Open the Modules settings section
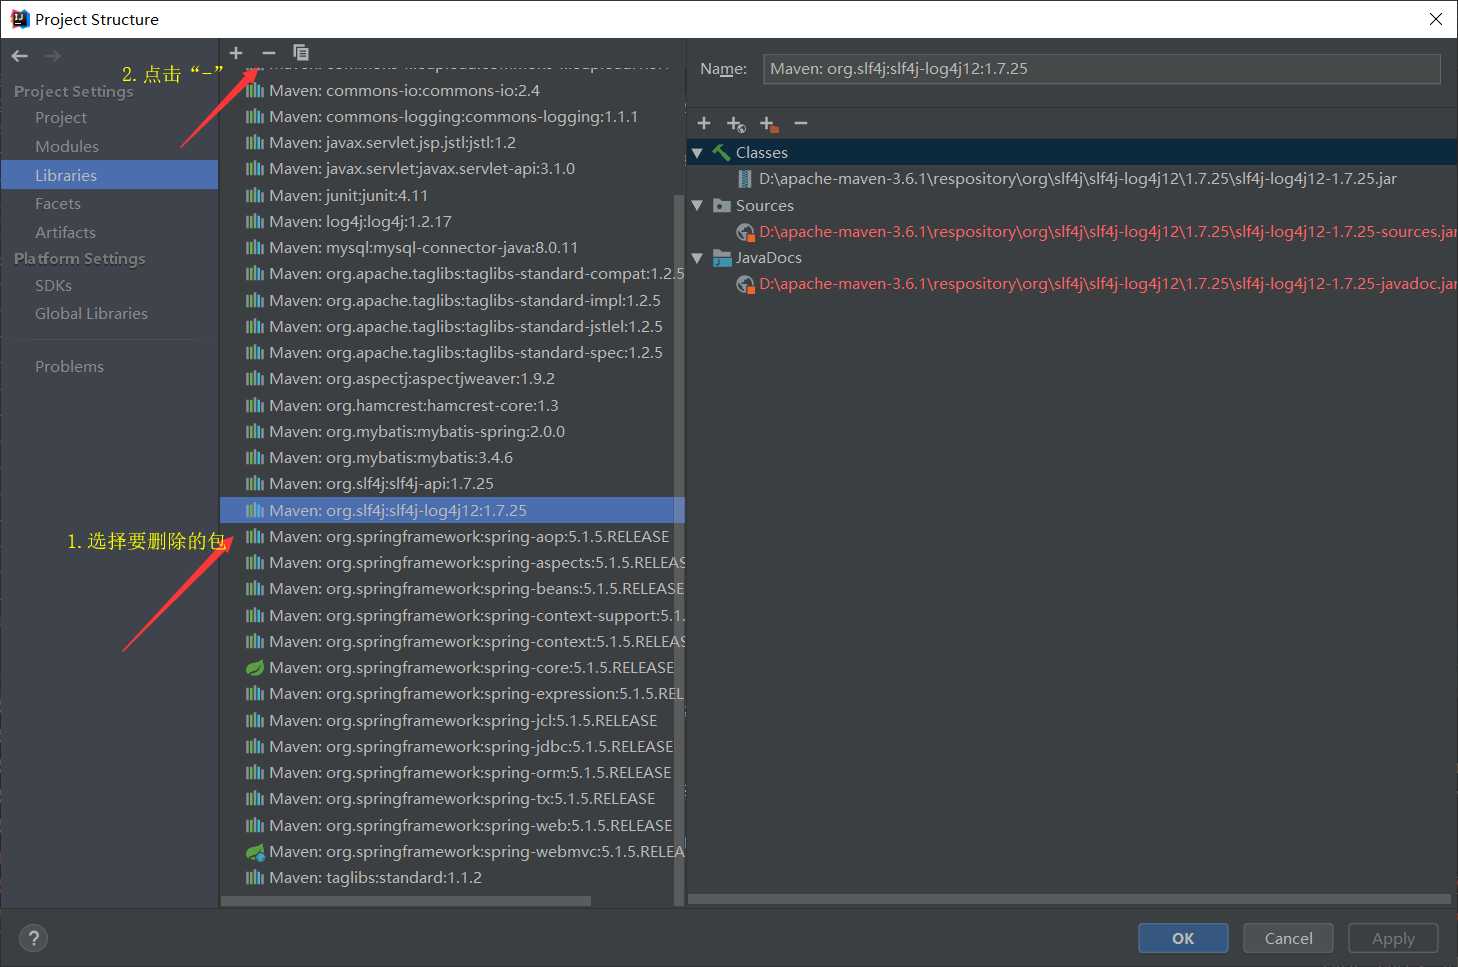 [x=67, y=146]
